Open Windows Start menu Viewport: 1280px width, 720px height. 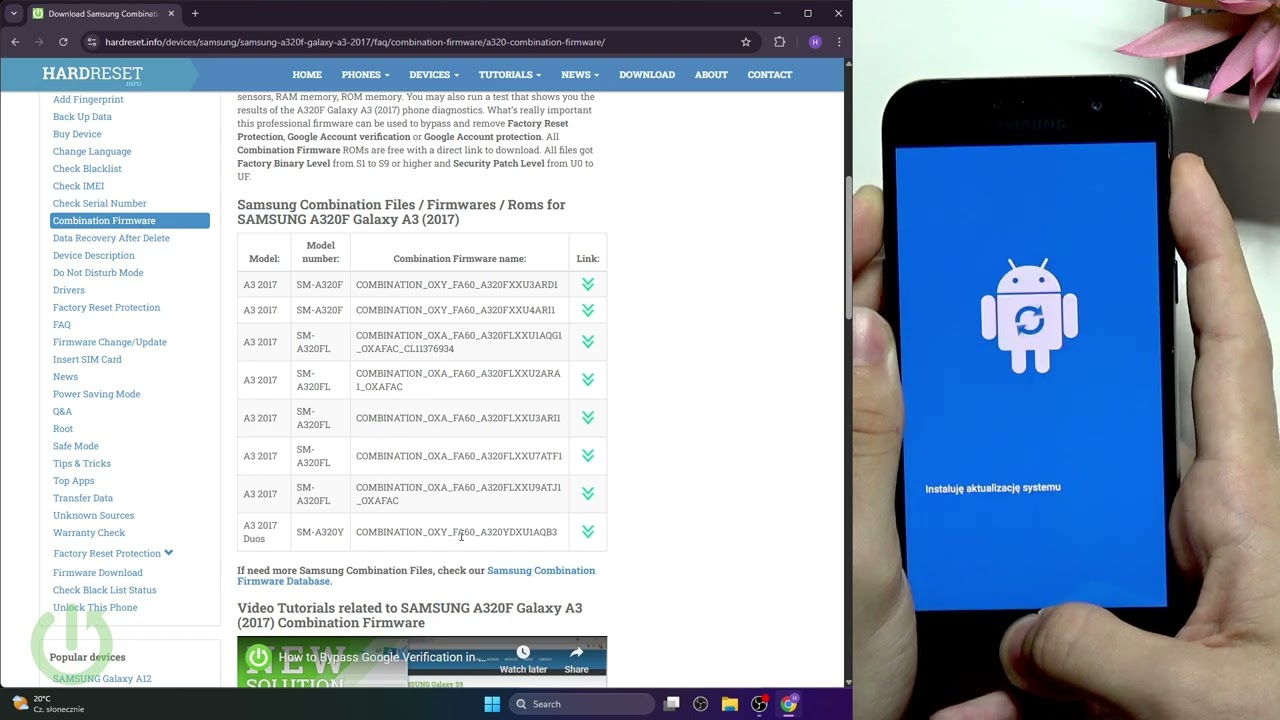point(492,704)
